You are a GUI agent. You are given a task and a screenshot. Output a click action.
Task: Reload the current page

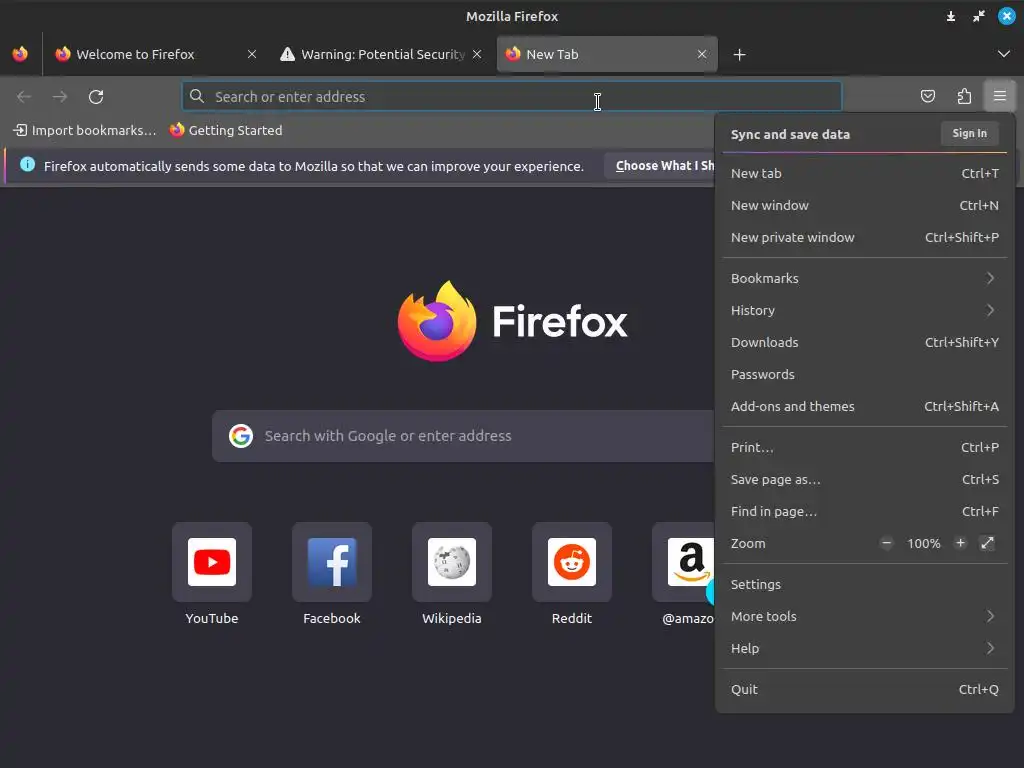pyautogui.click(x=96, y=97)
